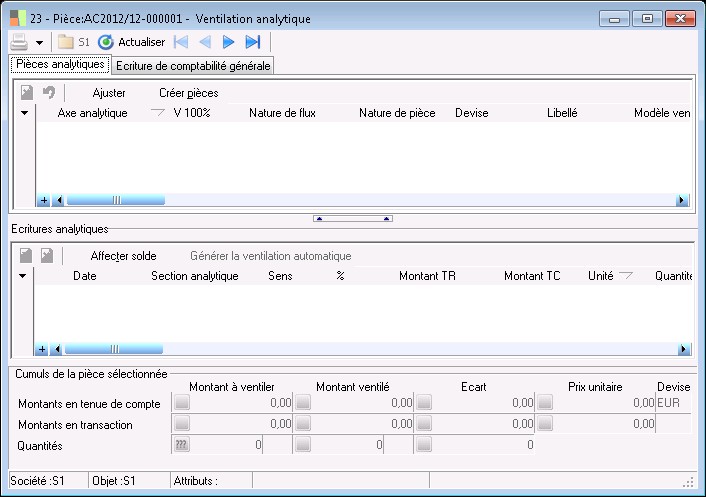The image size is (706, 497).
Task: Go to the next record
Action: 229,42
